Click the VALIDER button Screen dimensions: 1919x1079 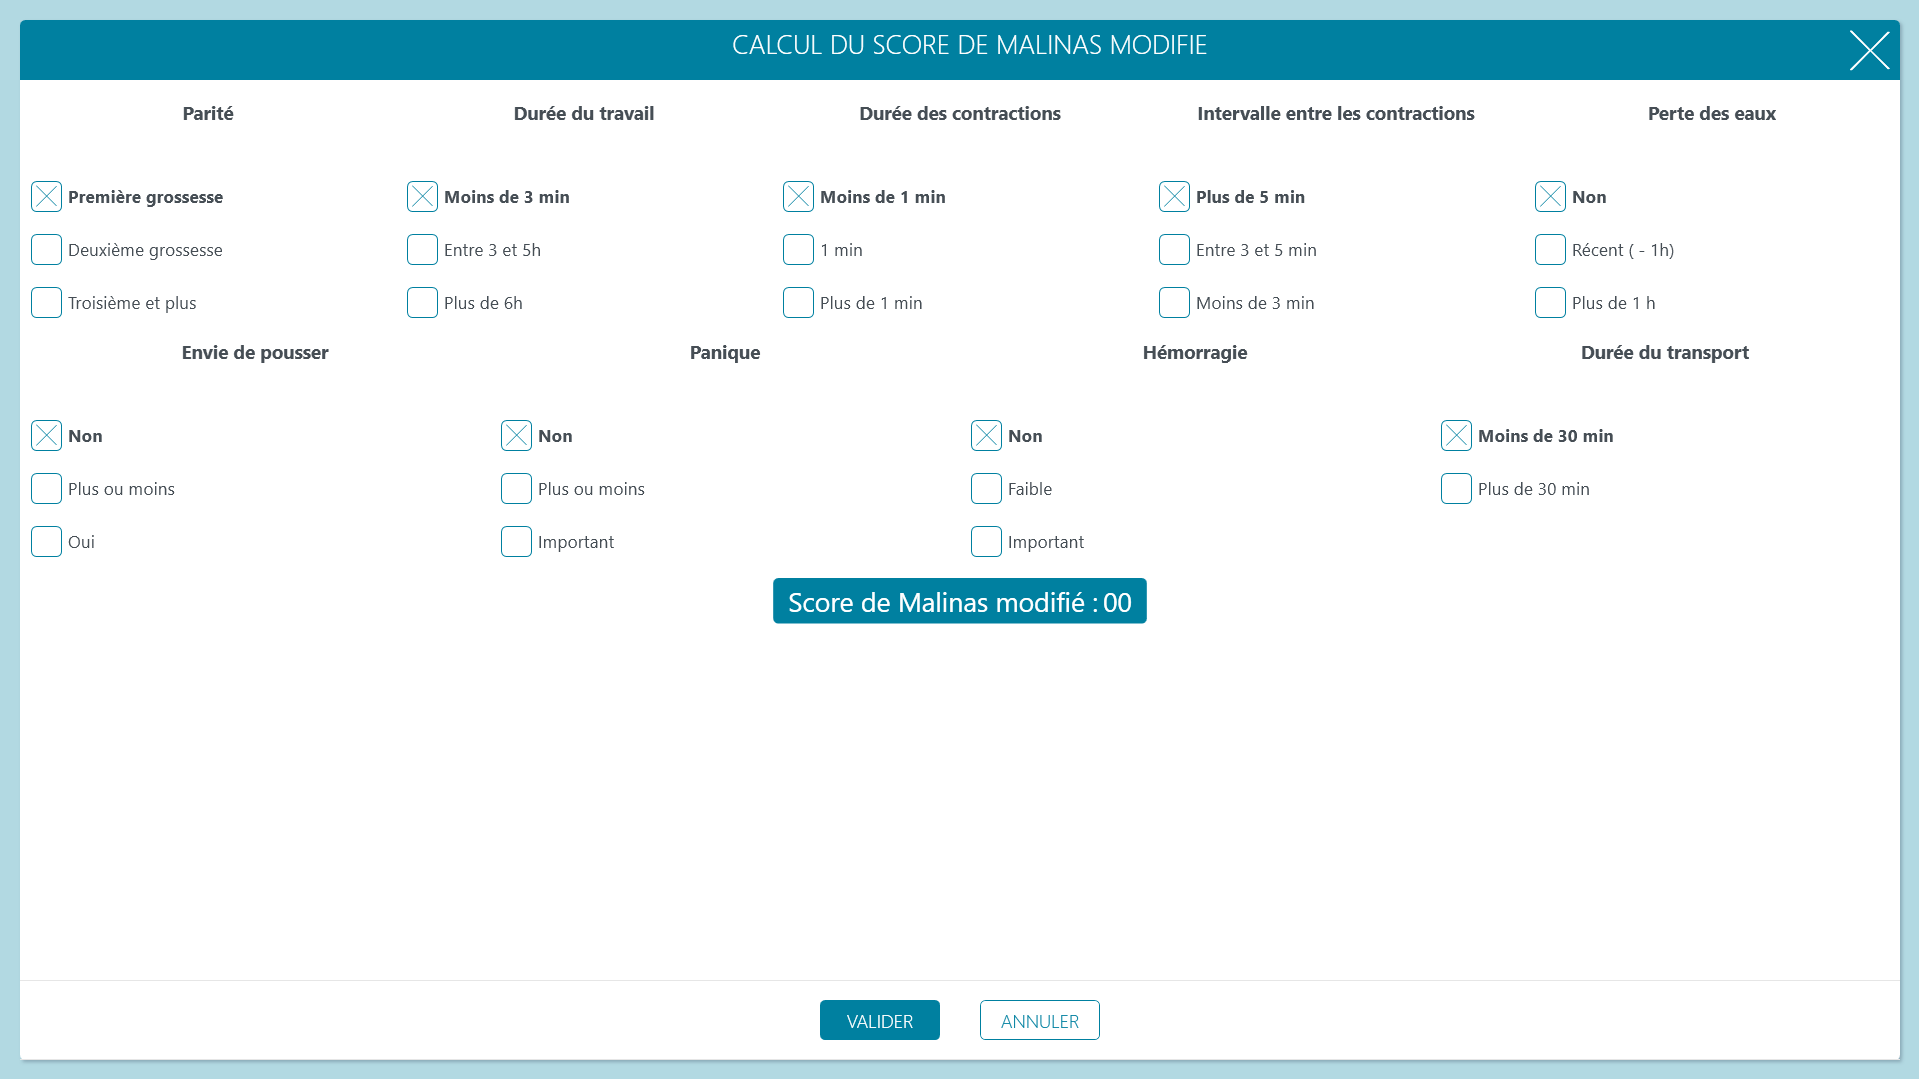tap(880, 1020)
